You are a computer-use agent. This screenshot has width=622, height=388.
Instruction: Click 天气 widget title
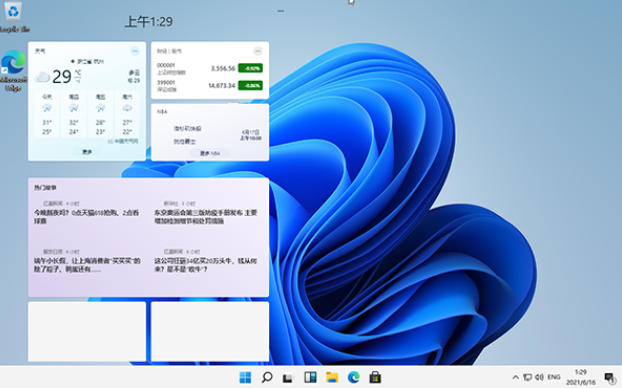[40, 51]
